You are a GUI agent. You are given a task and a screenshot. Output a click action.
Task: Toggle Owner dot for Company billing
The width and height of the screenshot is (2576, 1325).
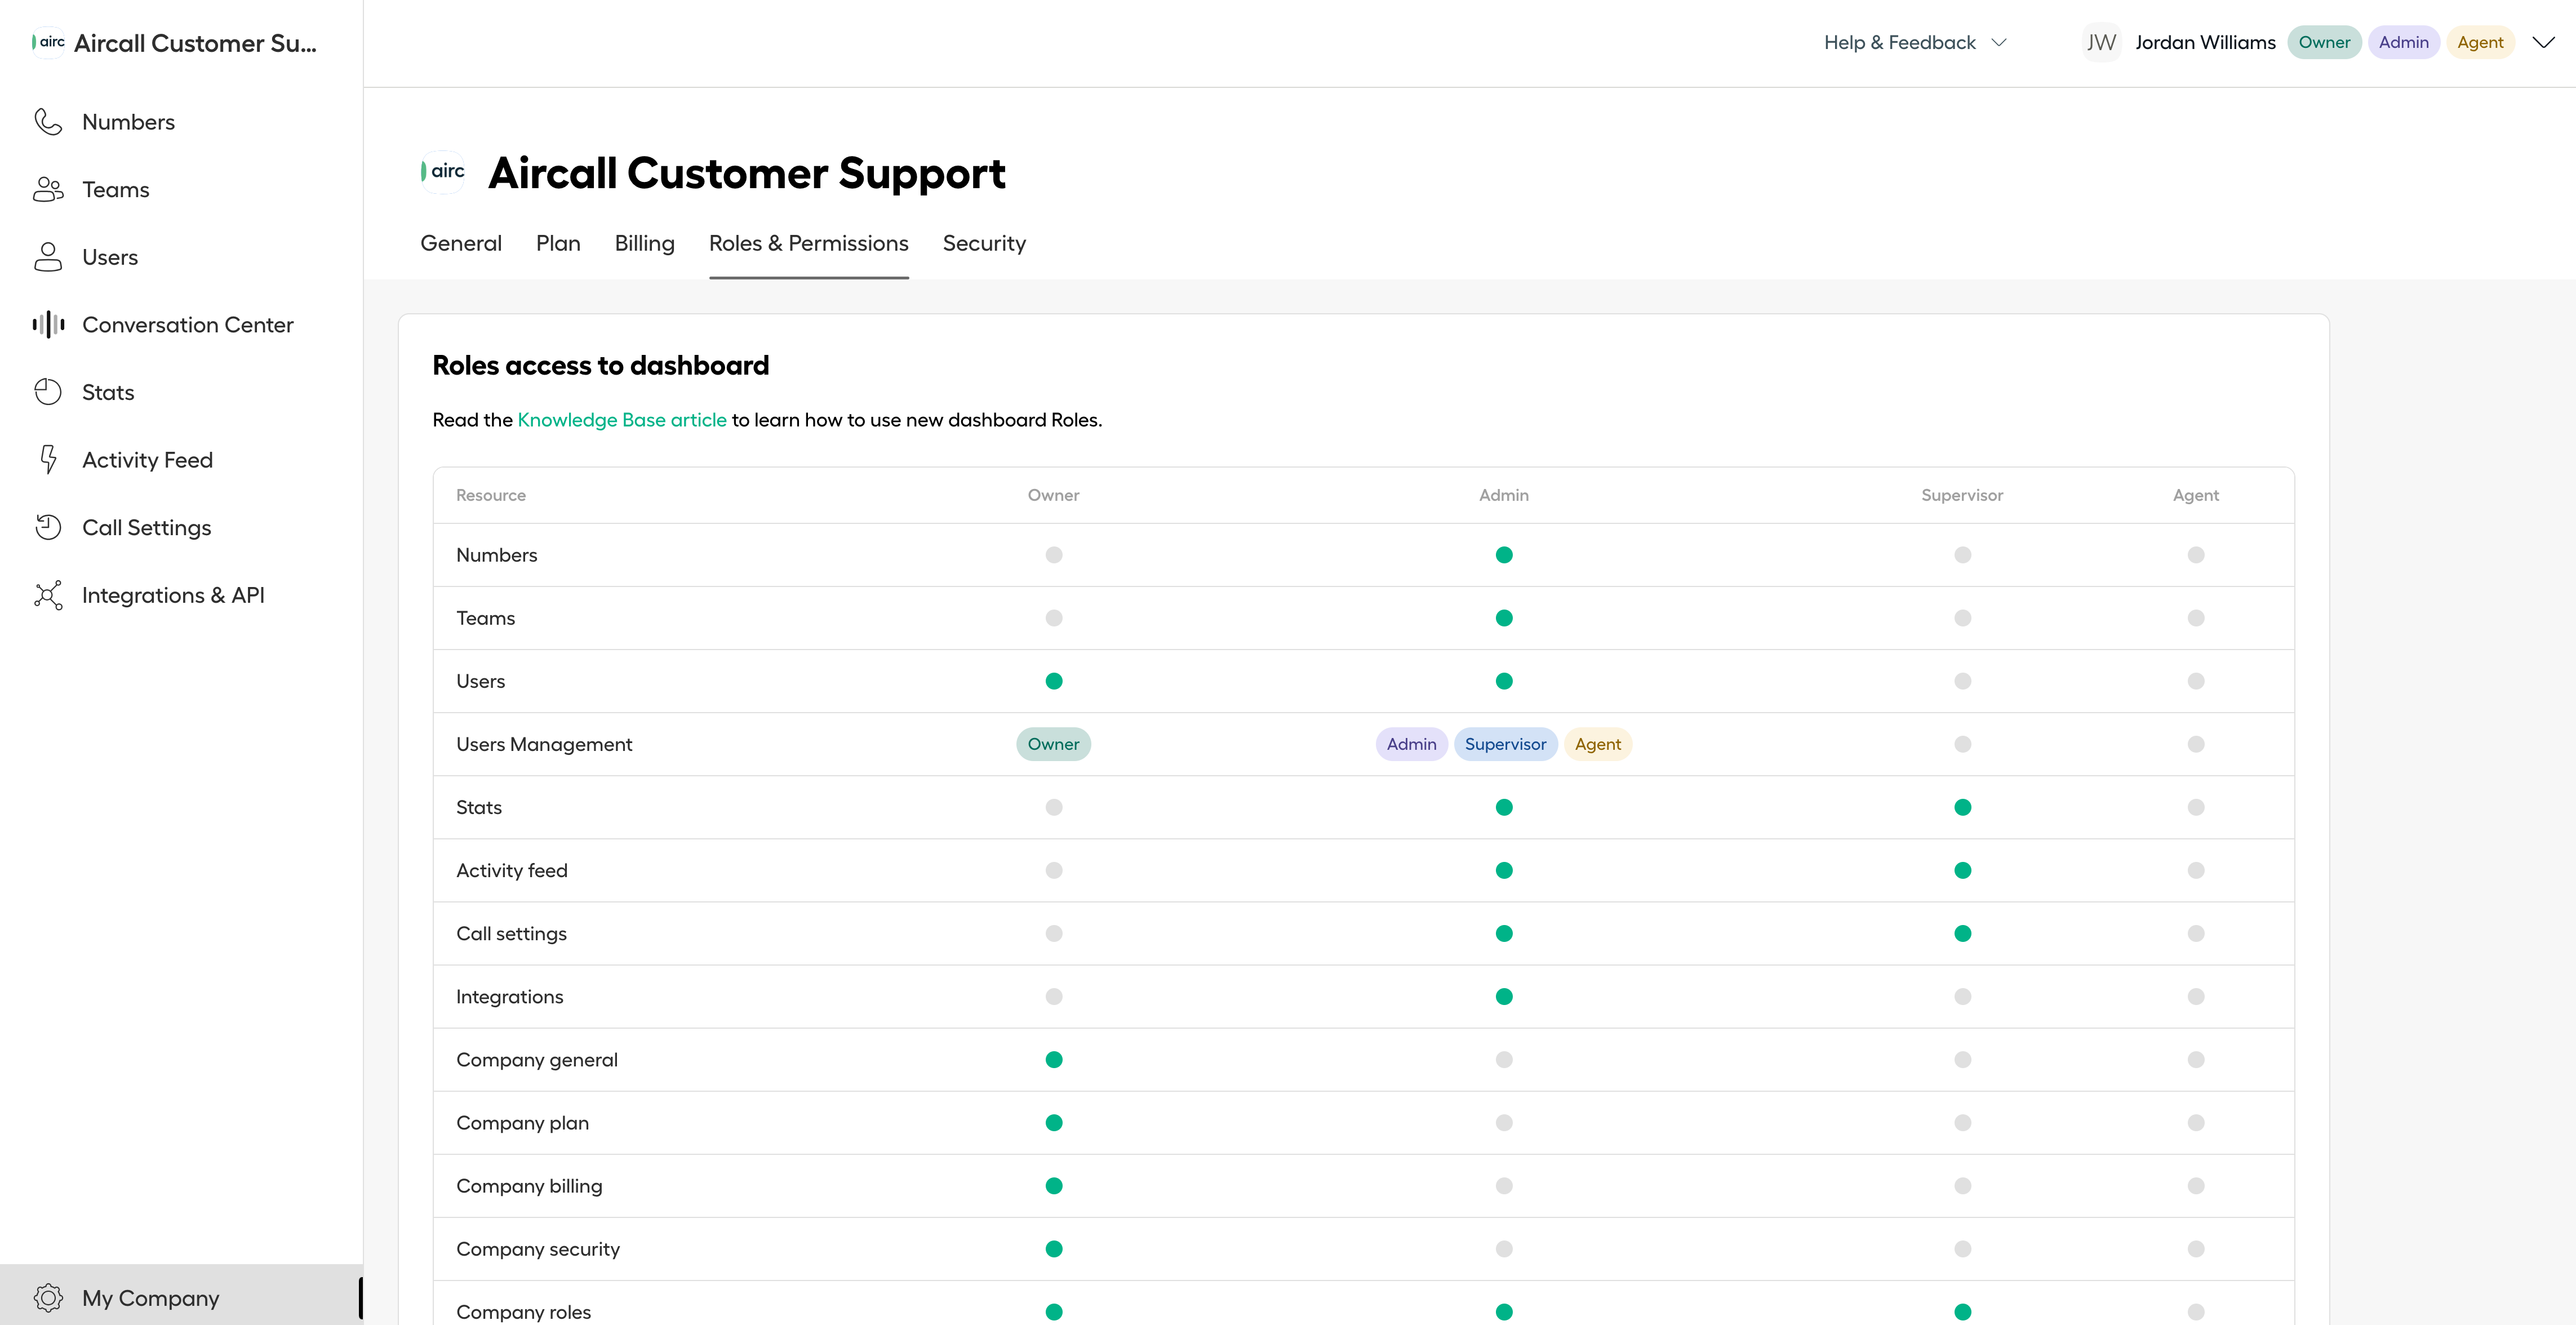click(1054, 1186)
